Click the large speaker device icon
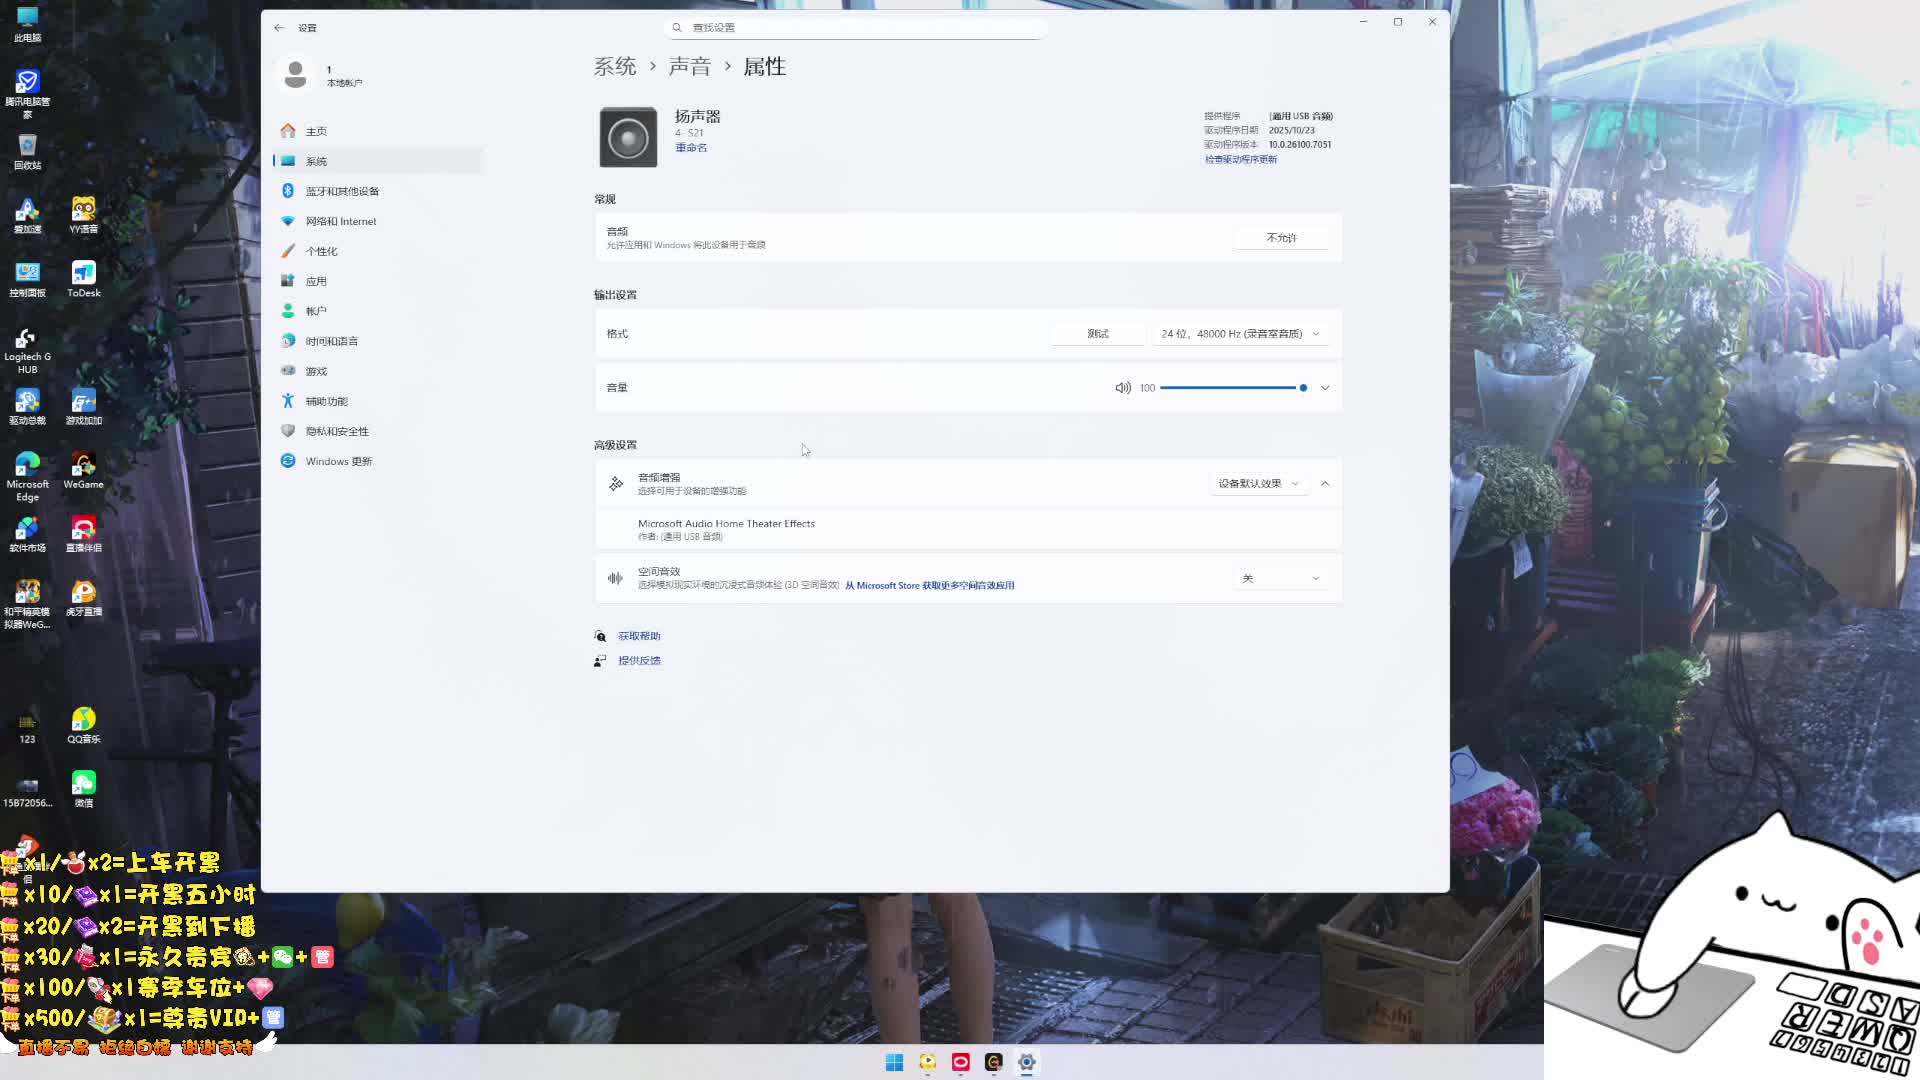The width and height of the screenshot is (1920, 1080). [628, 137]
